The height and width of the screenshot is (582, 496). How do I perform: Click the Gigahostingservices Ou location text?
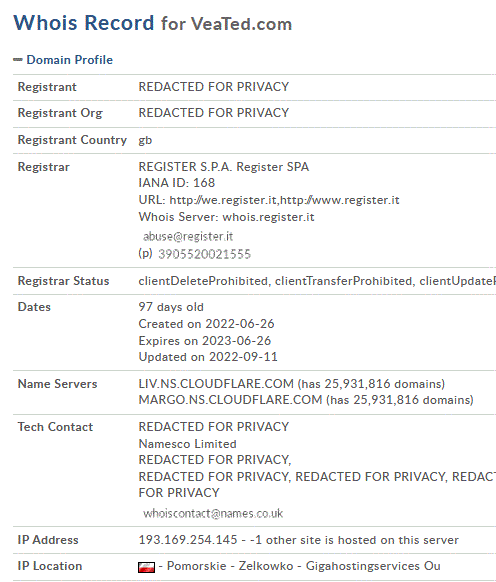(373, 566)
